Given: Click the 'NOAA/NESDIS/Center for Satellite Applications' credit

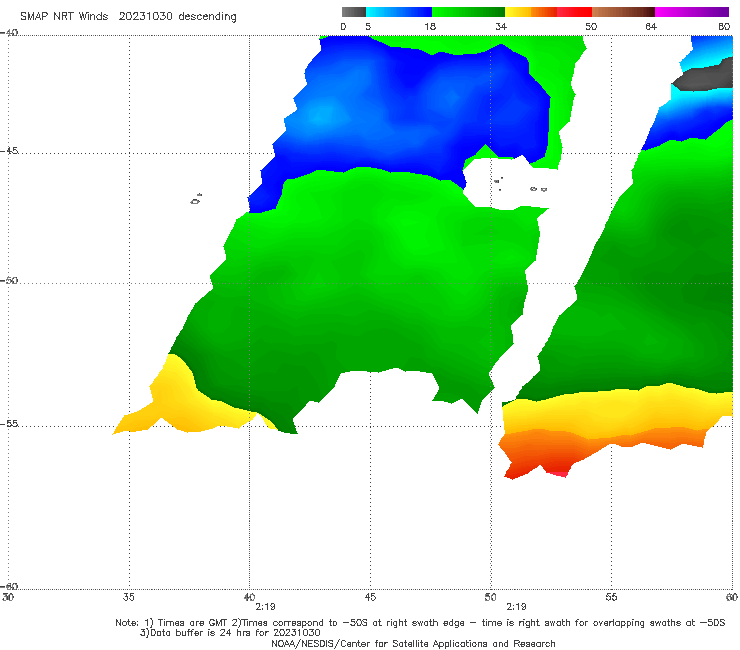Looking at the screenshot, I should coord(413,644).
